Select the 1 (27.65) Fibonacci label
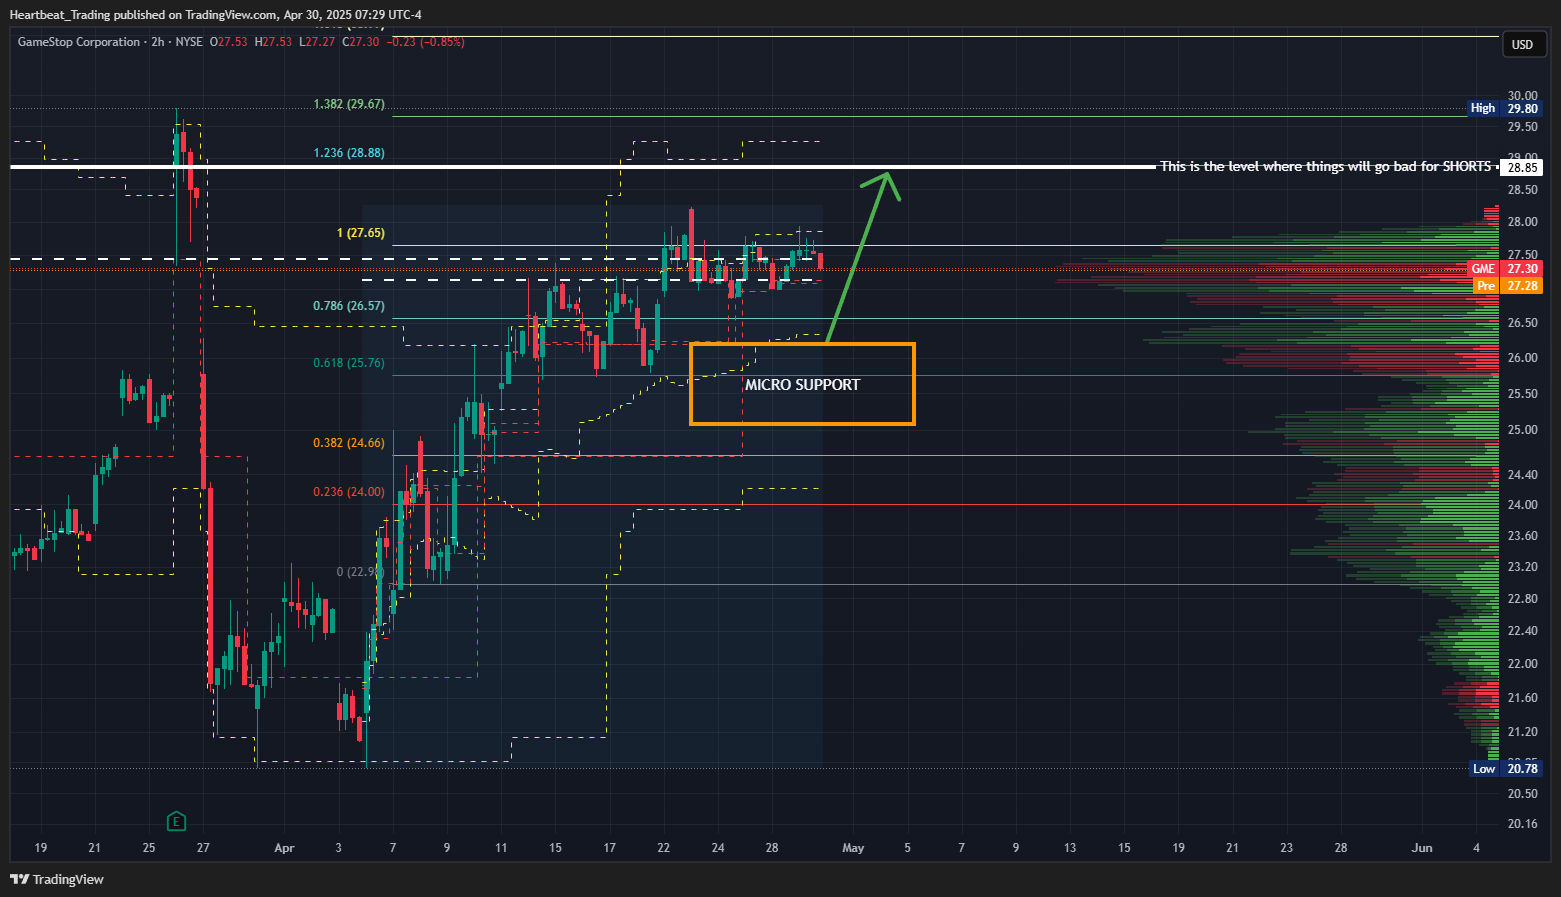Viewport: 1561px width, 897px height. point(361,233)
